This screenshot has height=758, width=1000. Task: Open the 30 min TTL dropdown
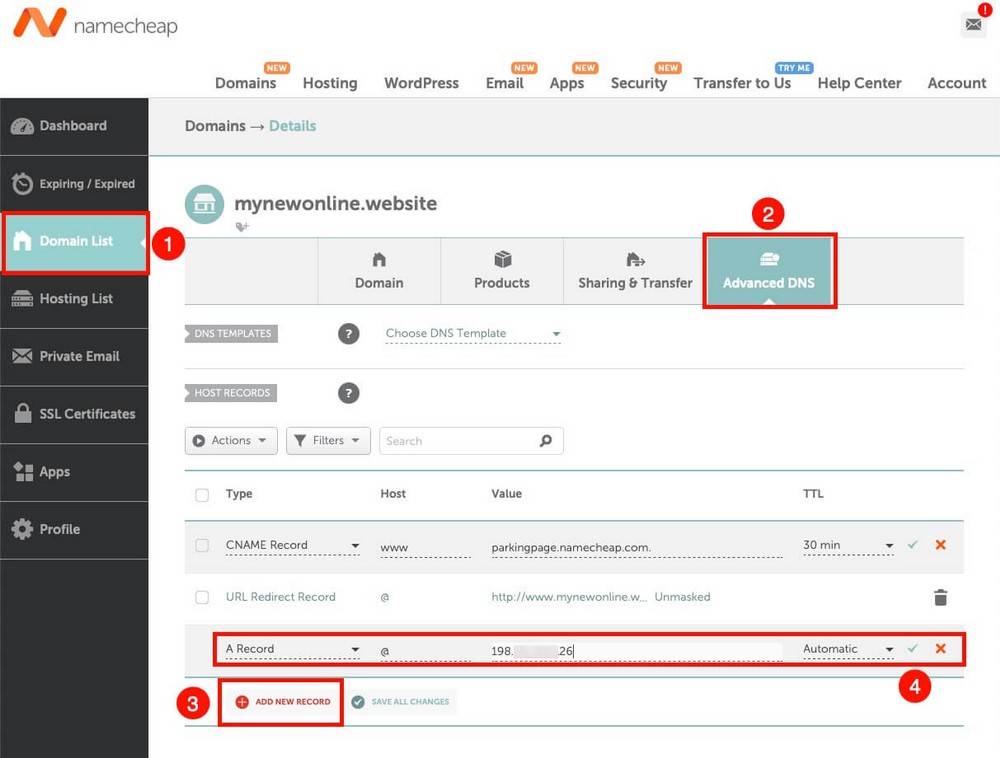pos(848,545)
